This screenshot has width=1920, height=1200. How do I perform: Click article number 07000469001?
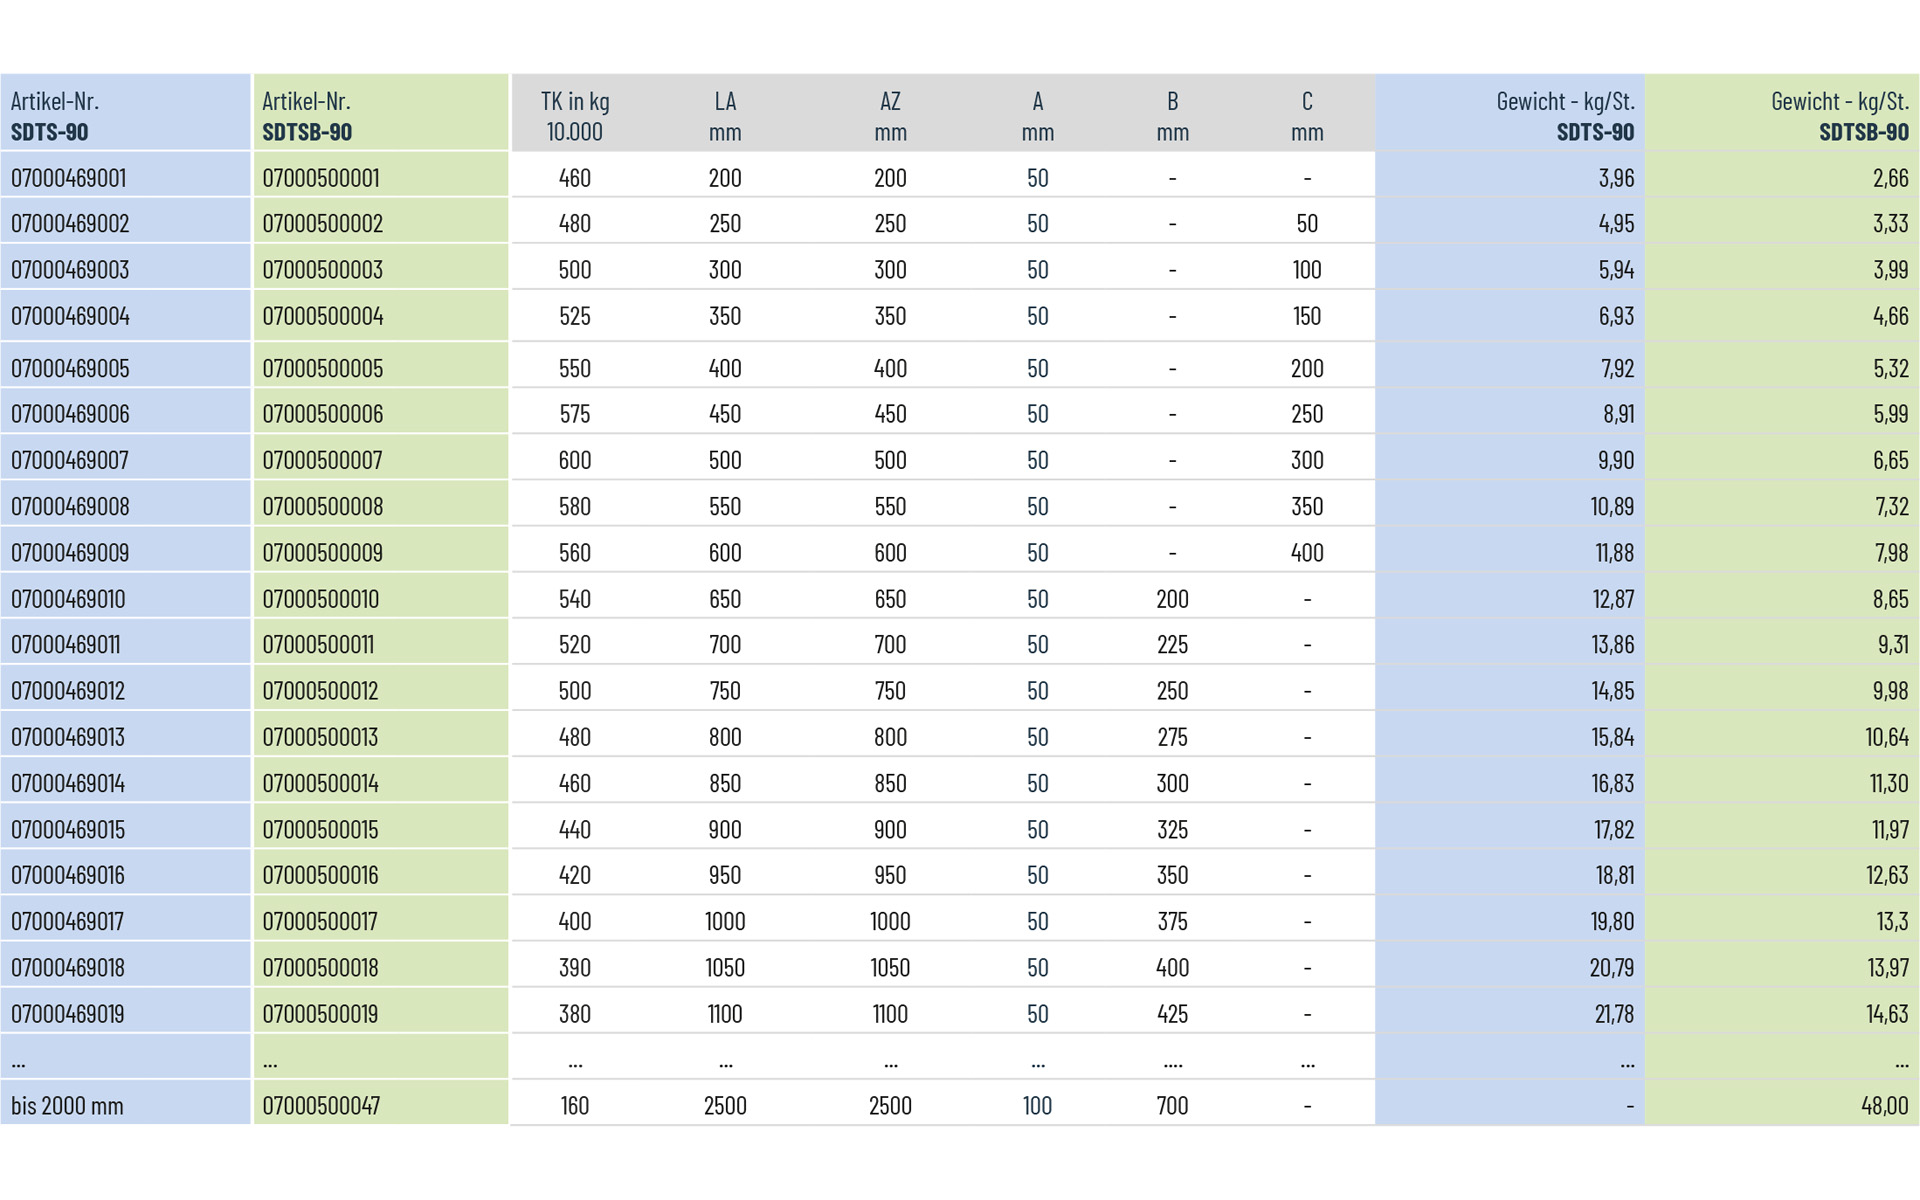[x=68, y=178]
